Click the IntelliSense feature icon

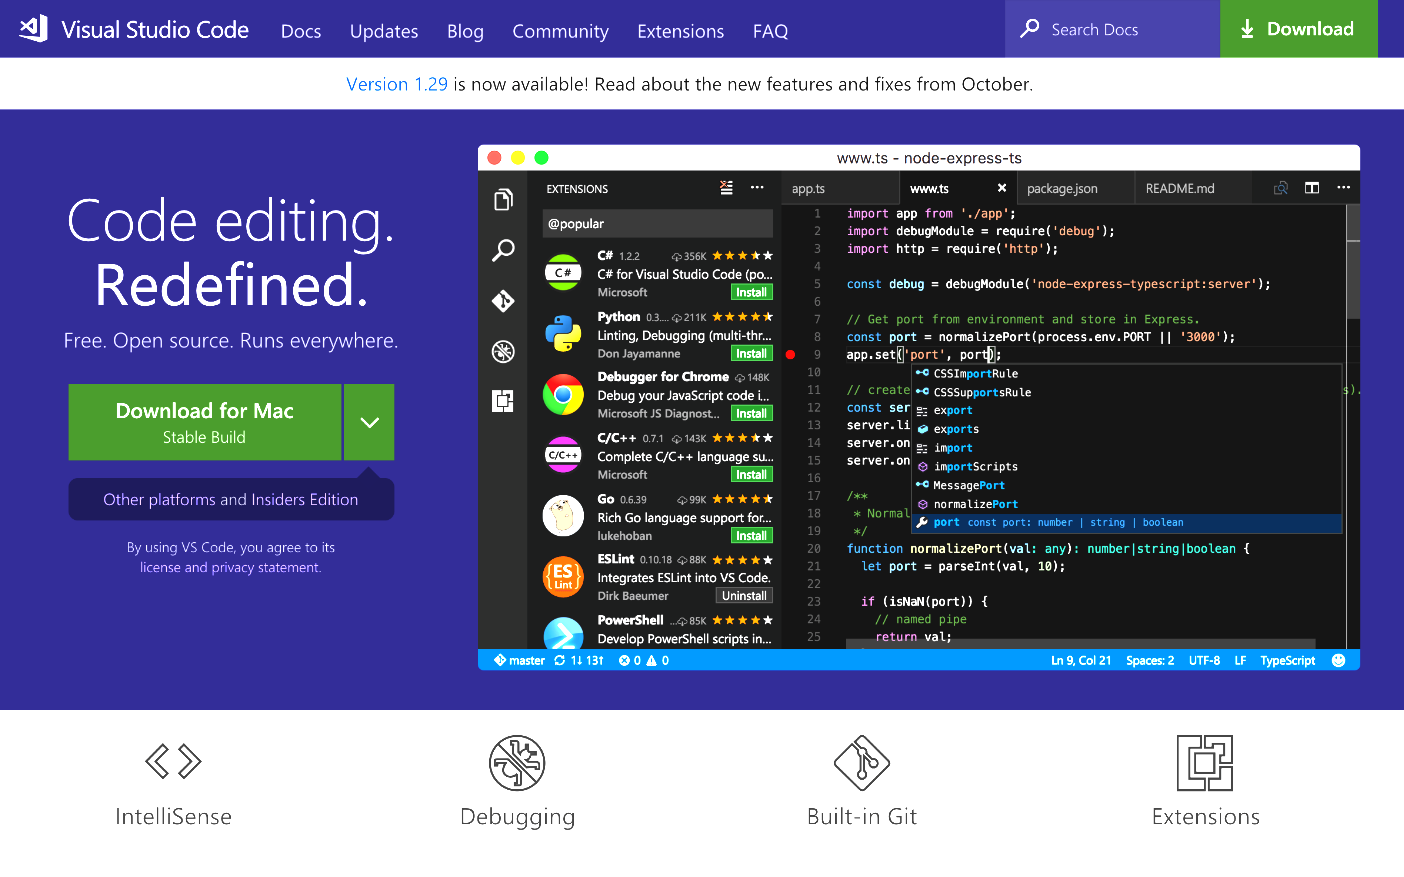click(173, 762)
